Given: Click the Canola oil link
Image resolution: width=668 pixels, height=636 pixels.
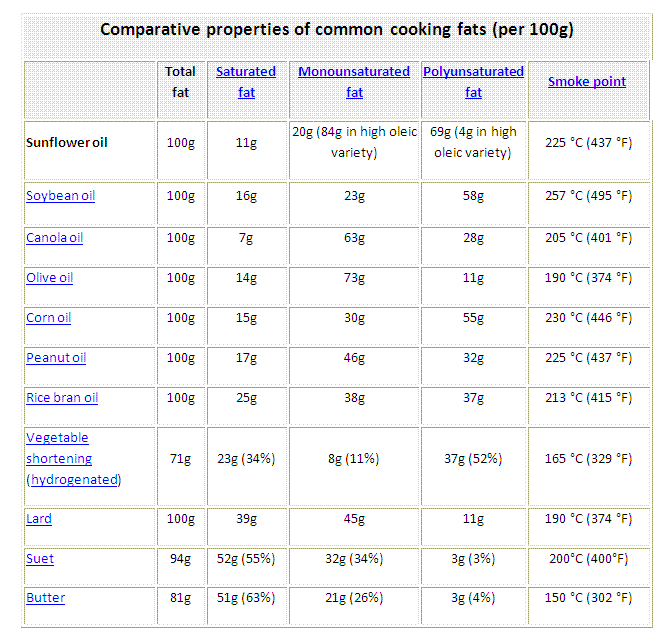Looking at the screenshot, I should pos(55,237).
